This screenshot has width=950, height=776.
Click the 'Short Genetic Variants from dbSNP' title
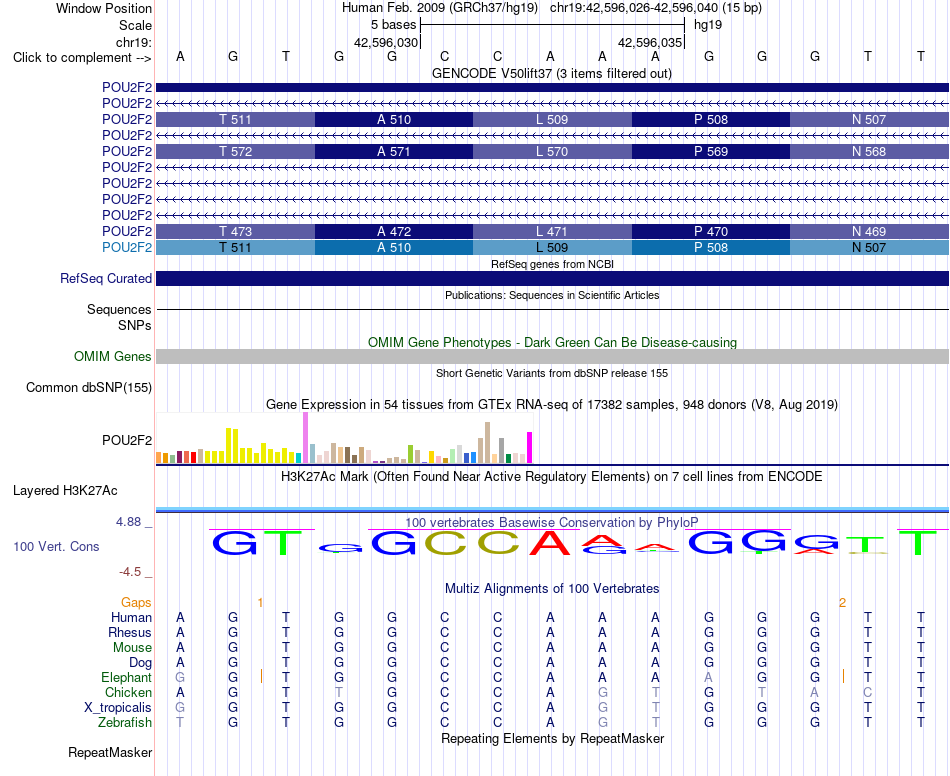pyautogui.click(x=552, y=373)
